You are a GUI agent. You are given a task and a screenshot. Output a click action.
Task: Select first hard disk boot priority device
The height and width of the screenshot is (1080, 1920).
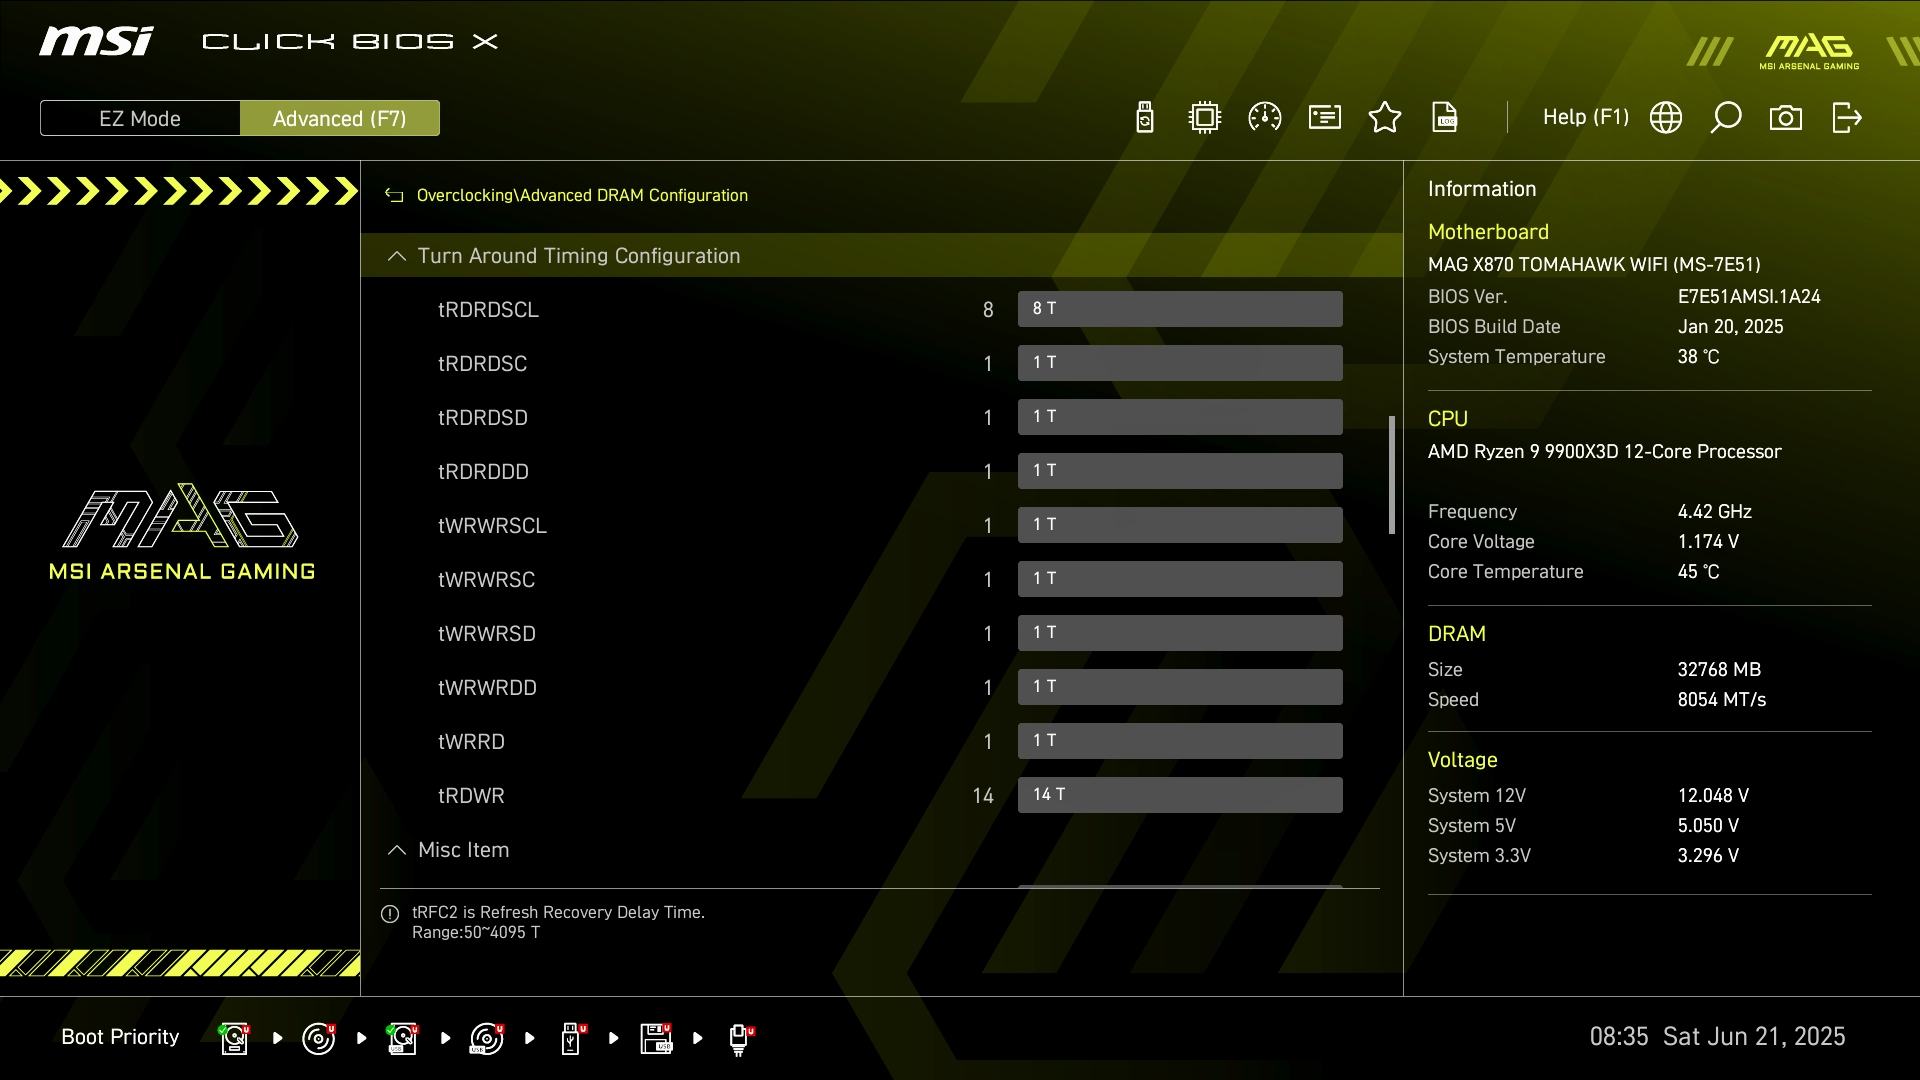pos(234,1038)
